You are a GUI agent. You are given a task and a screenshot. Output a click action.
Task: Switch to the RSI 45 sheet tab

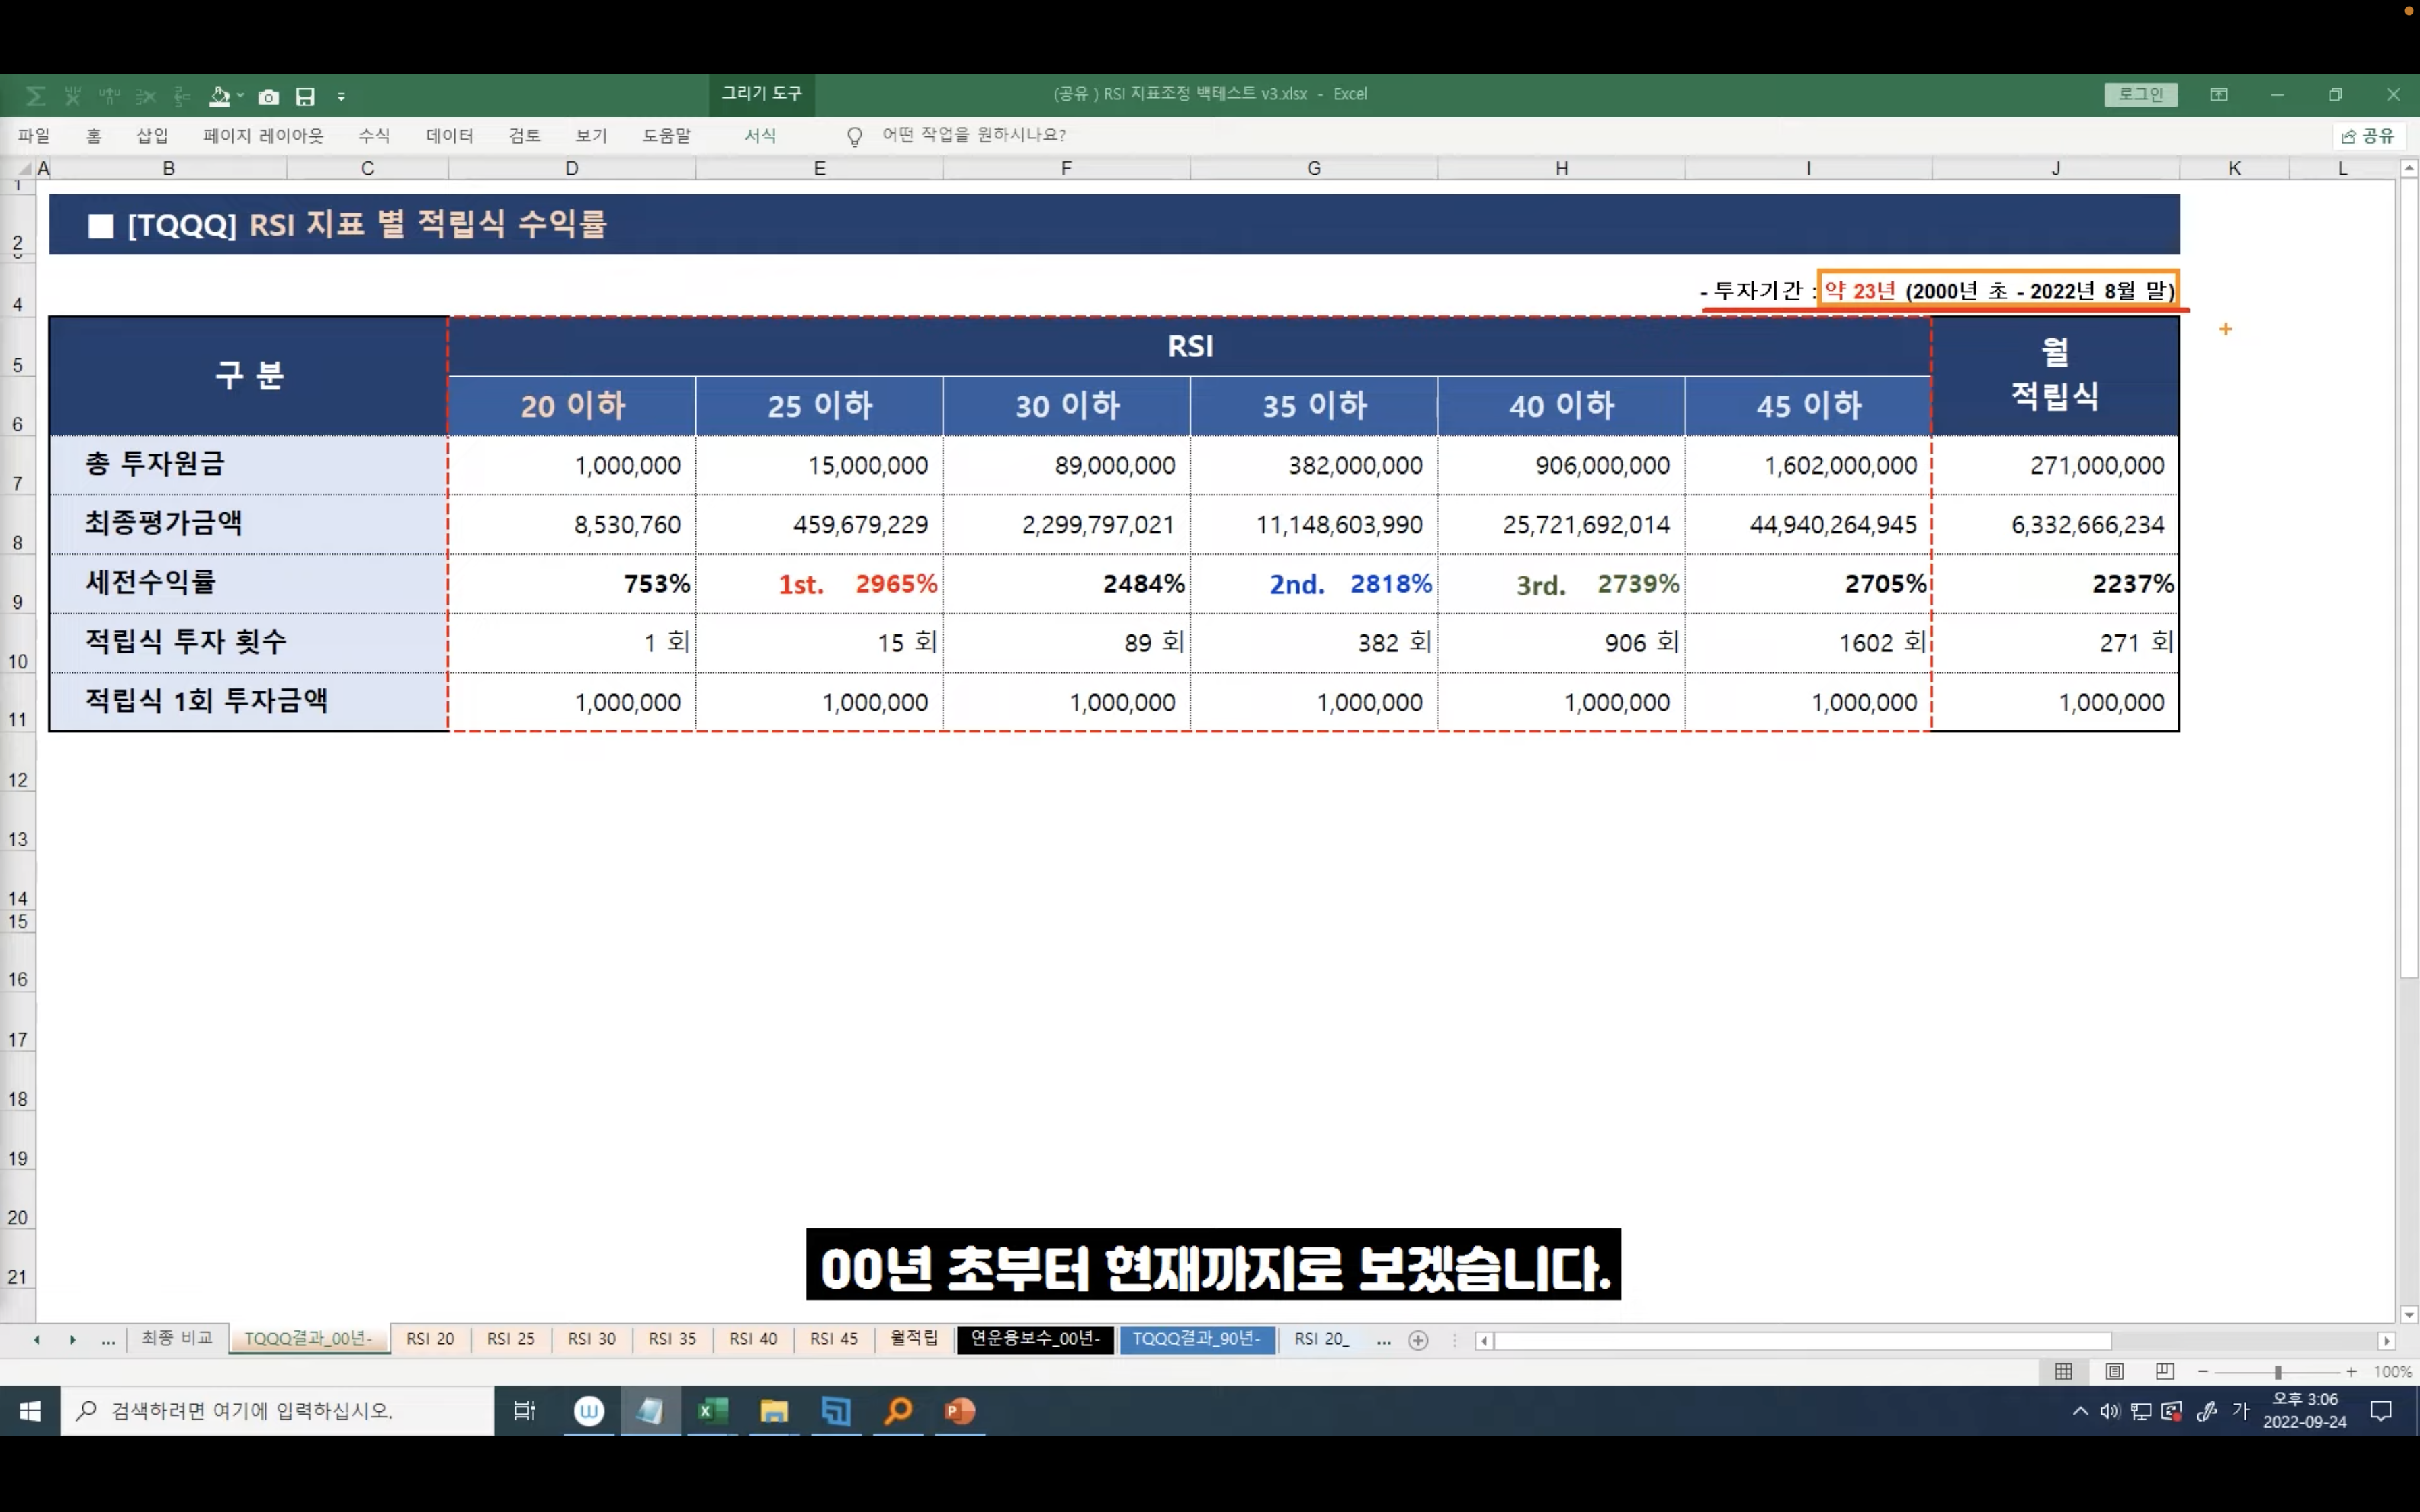pyautogui.click(x=834, y=1339)
